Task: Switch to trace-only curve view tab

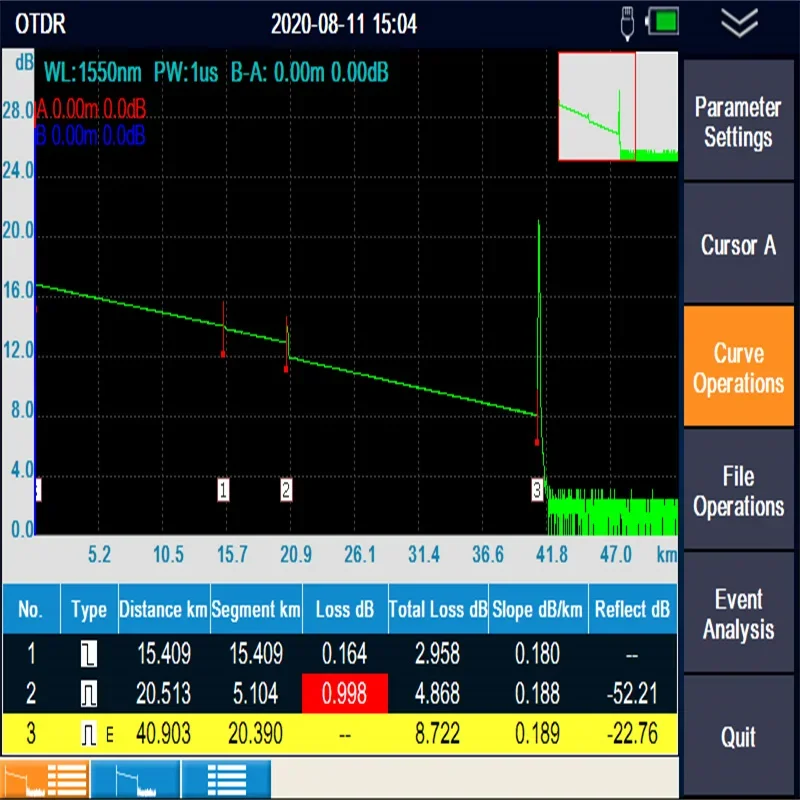Action: (x=136, y=780)
